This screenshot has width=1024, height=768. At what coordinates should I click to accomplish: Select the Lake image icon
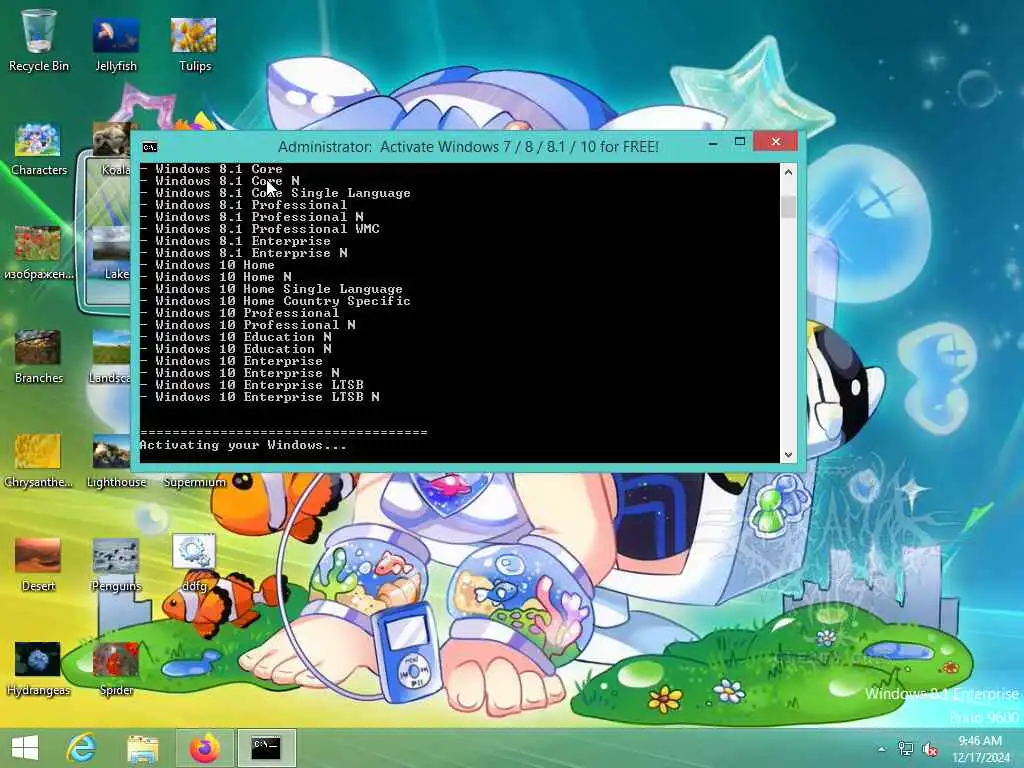coord(112,253)
